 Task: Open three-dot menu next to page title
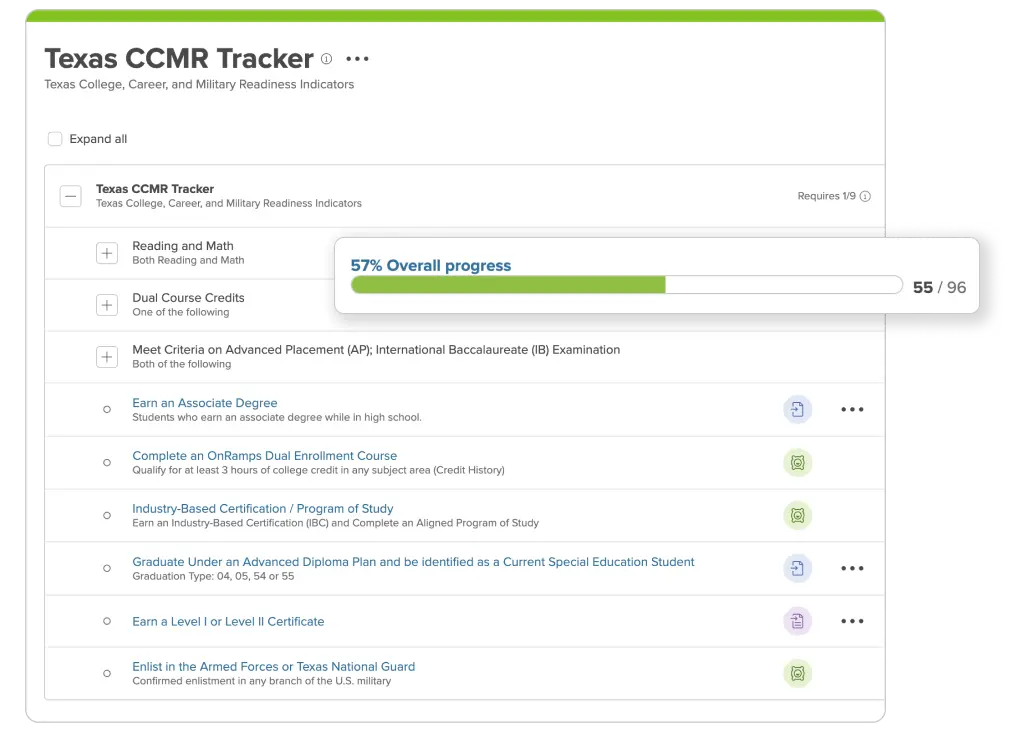(357, 59)
